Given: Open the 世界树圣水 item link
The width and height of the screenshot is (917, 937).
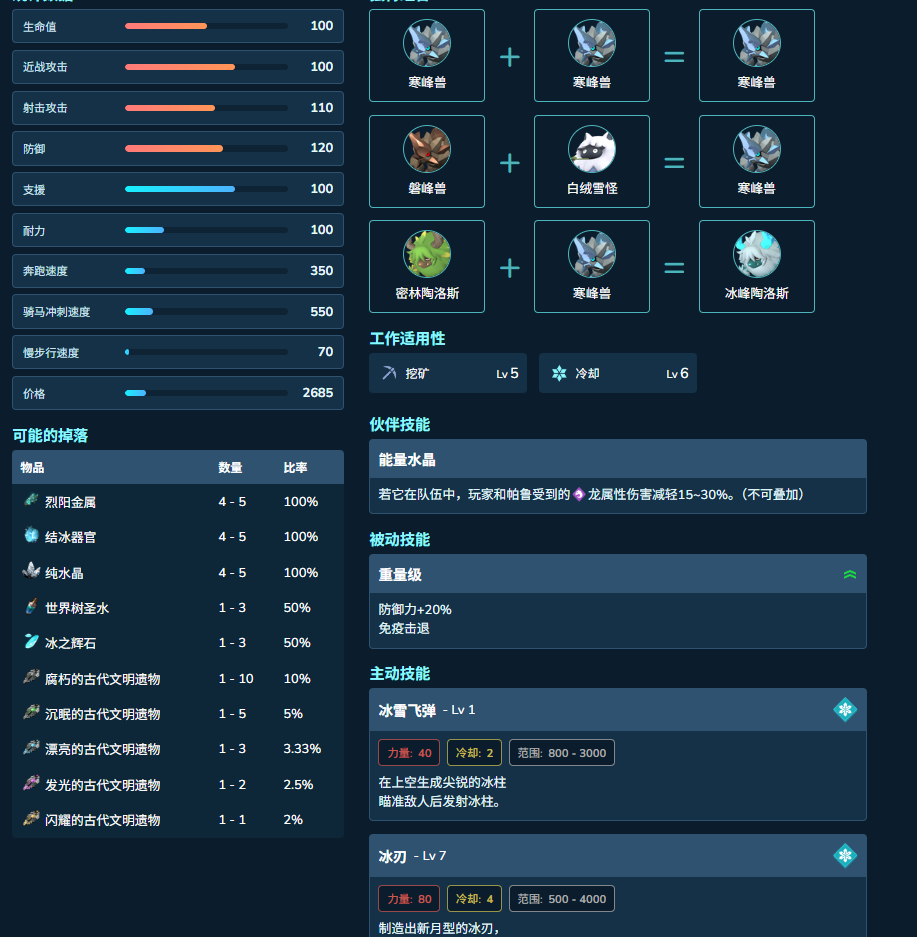Looking at the screenshot, I should [77, 608].
